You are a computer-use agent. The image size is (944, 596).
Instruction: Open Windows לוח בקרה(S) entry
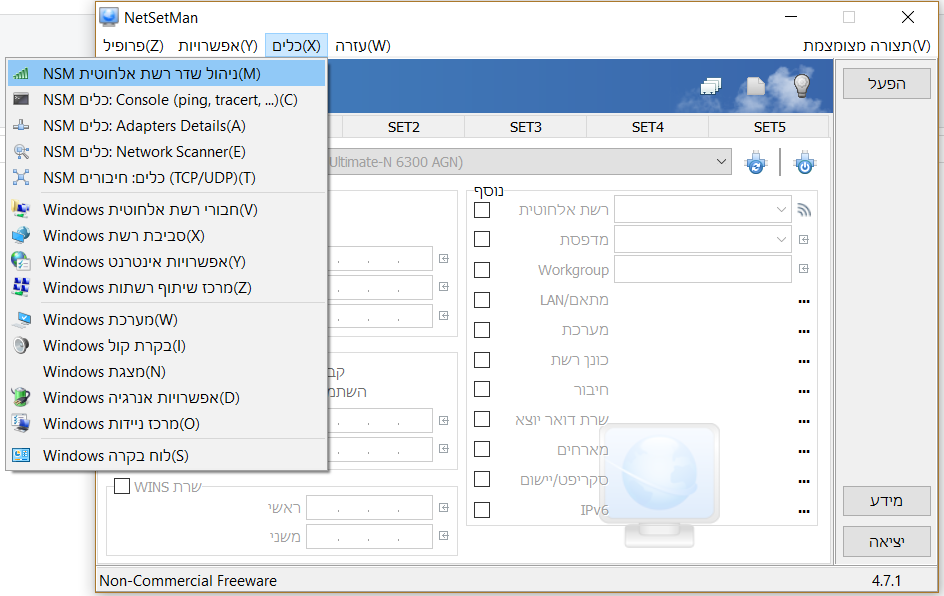tap(167, 456)
